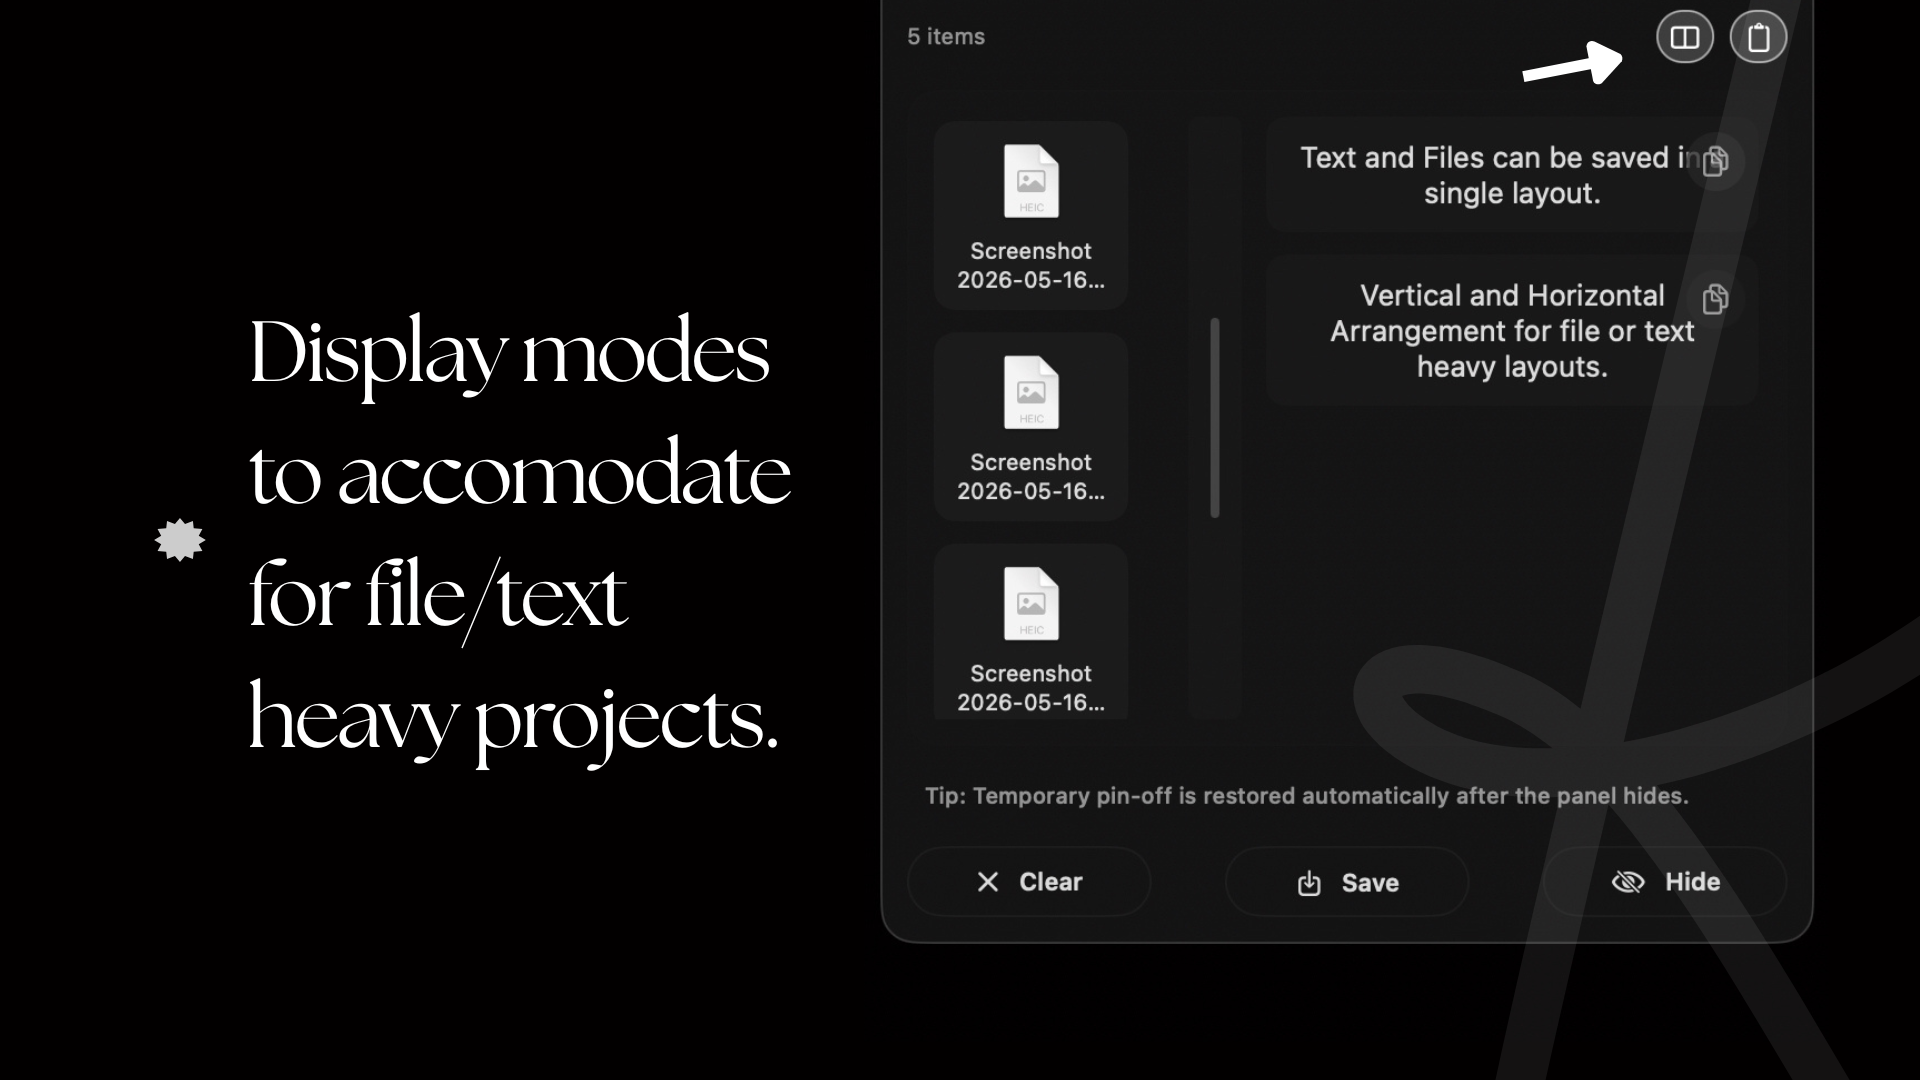Click the clipboard icon in panel header
The image size is (1920, 1080).
[x=1758, y=37]
